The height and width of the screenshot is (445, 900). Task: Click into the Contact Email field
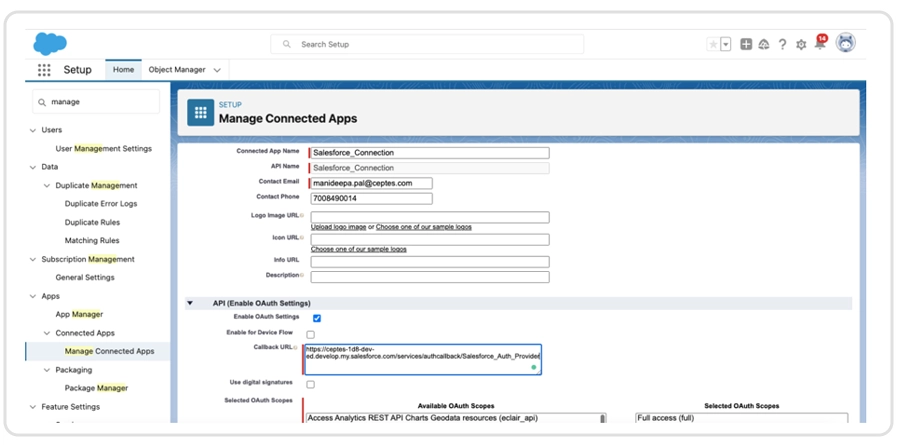click(372, 183)
